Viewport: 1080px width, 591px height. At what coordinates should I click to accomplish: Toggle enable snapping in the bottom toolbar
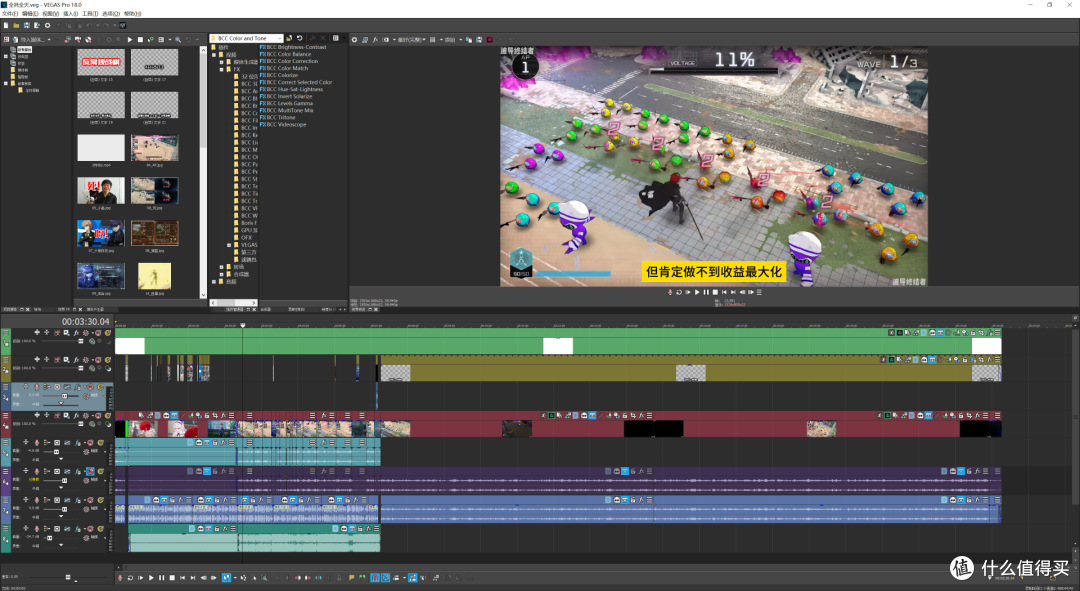coord(375,578)
